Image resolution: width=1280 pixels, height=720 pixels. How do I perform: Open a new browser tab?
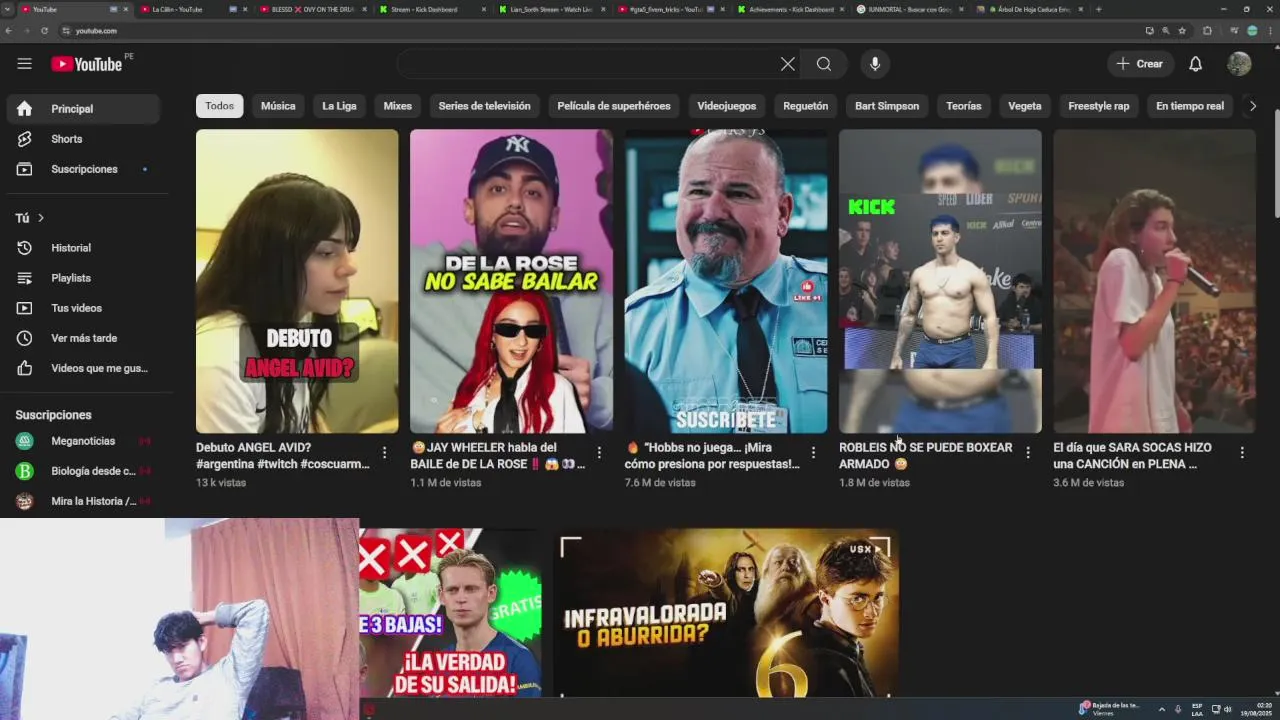tap(1098, 9)
